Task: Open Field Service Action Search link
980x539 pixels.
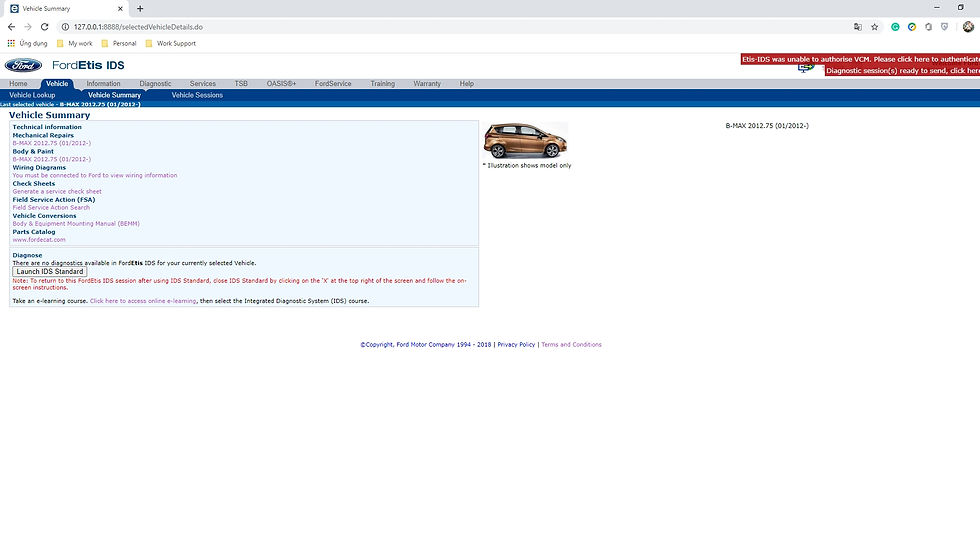Action: click(x=51, y=208)
